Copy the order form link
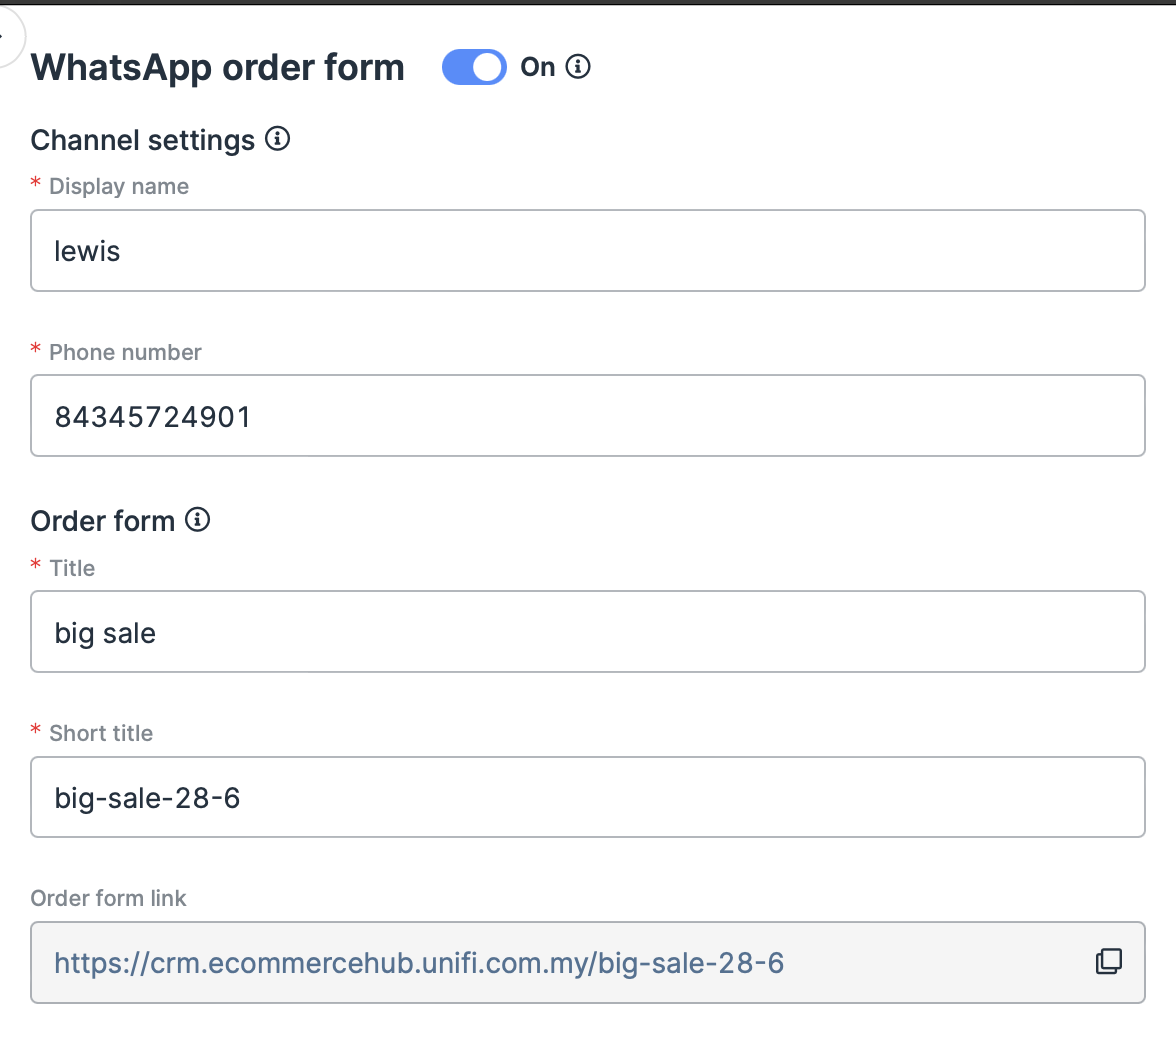This screenshot has height=1058, width=1176. [1108, 962]
